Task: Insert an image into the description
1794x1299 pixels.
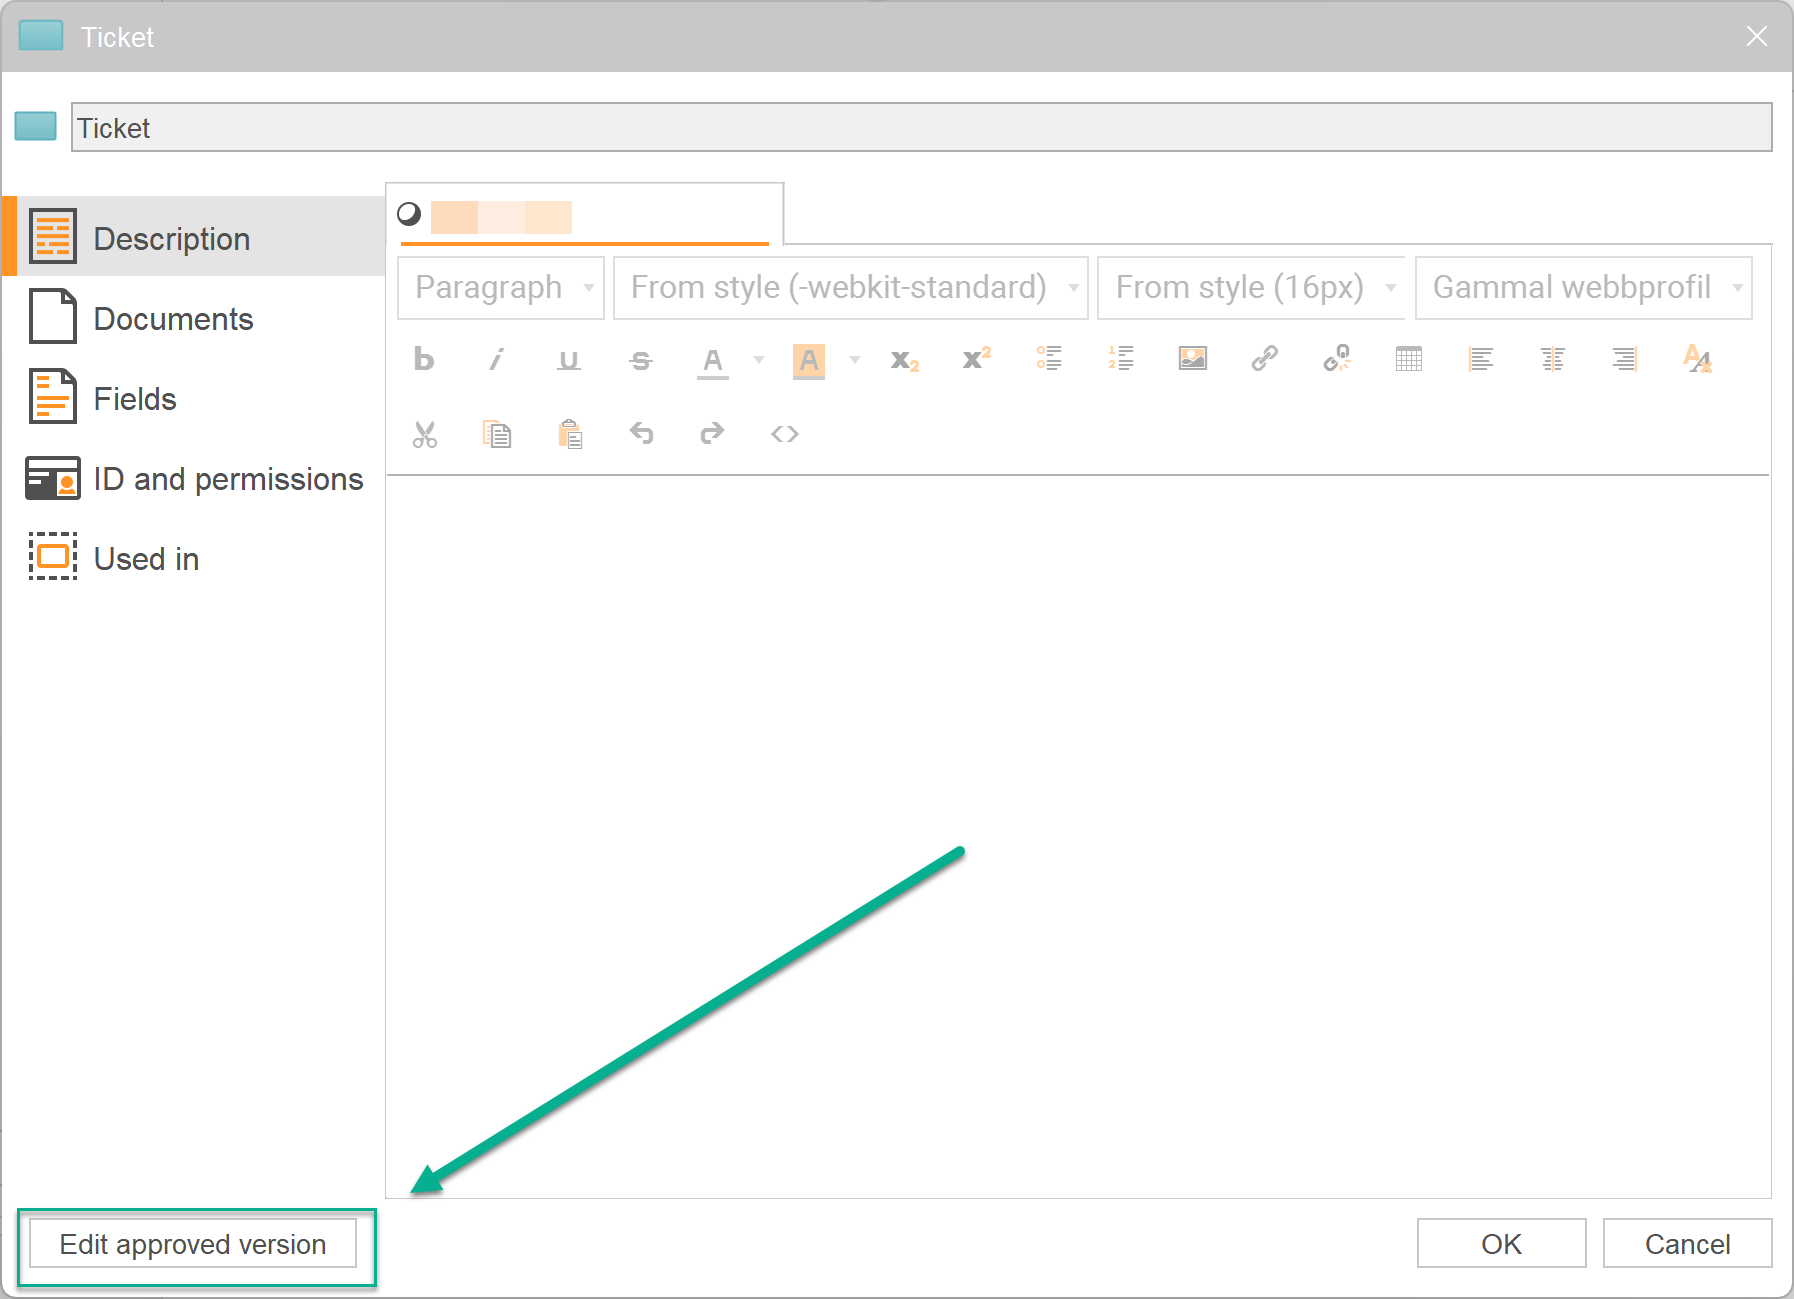Action: click(x=1192, y=359)
